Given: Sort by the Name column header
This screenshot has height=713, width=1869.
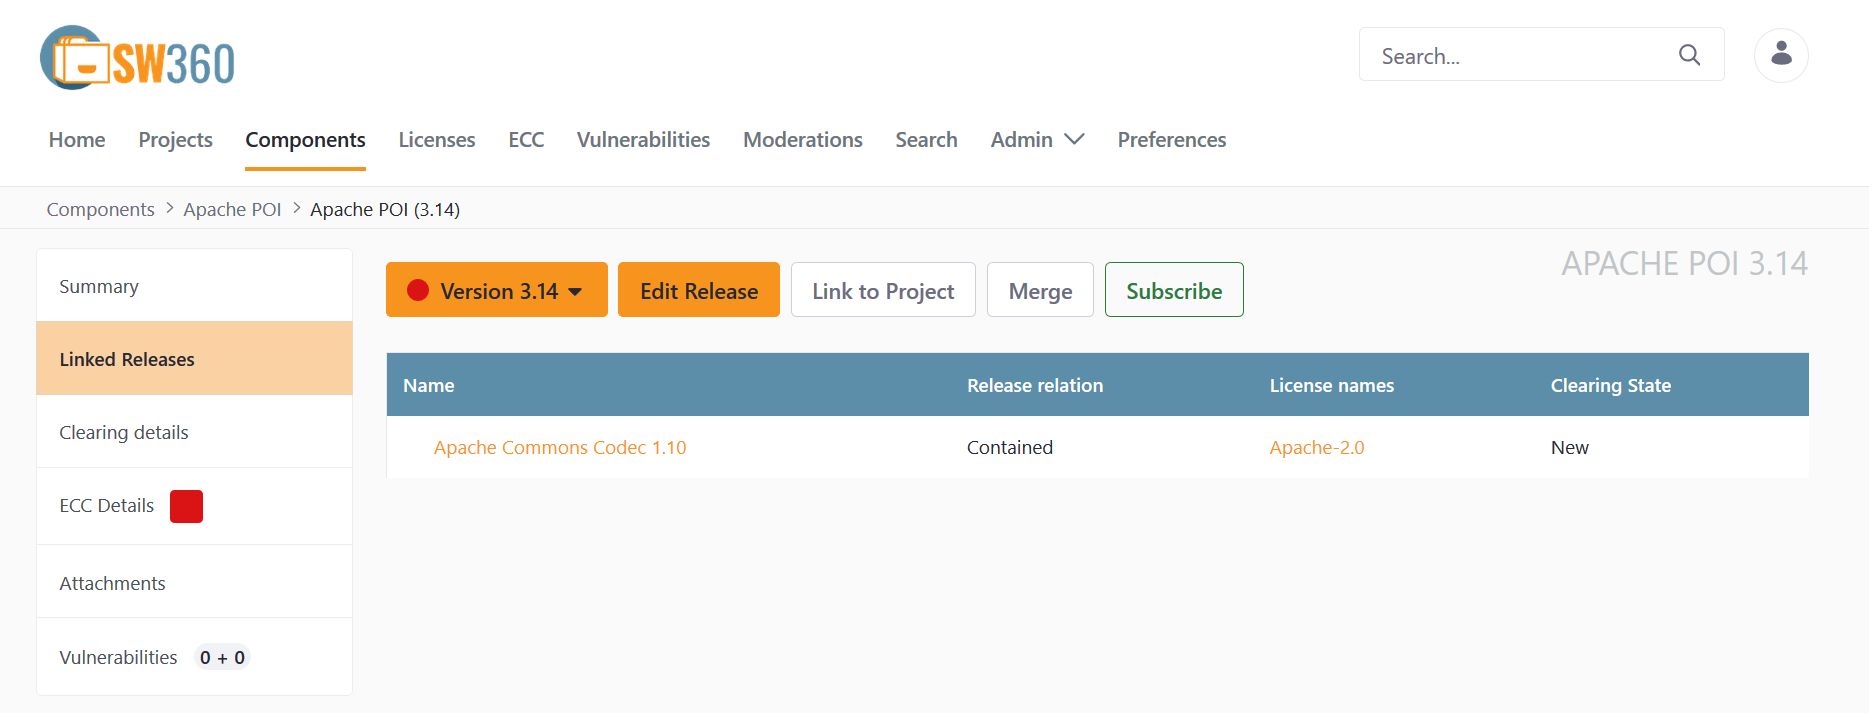Looking at the screenshot, I should [428, 385].
